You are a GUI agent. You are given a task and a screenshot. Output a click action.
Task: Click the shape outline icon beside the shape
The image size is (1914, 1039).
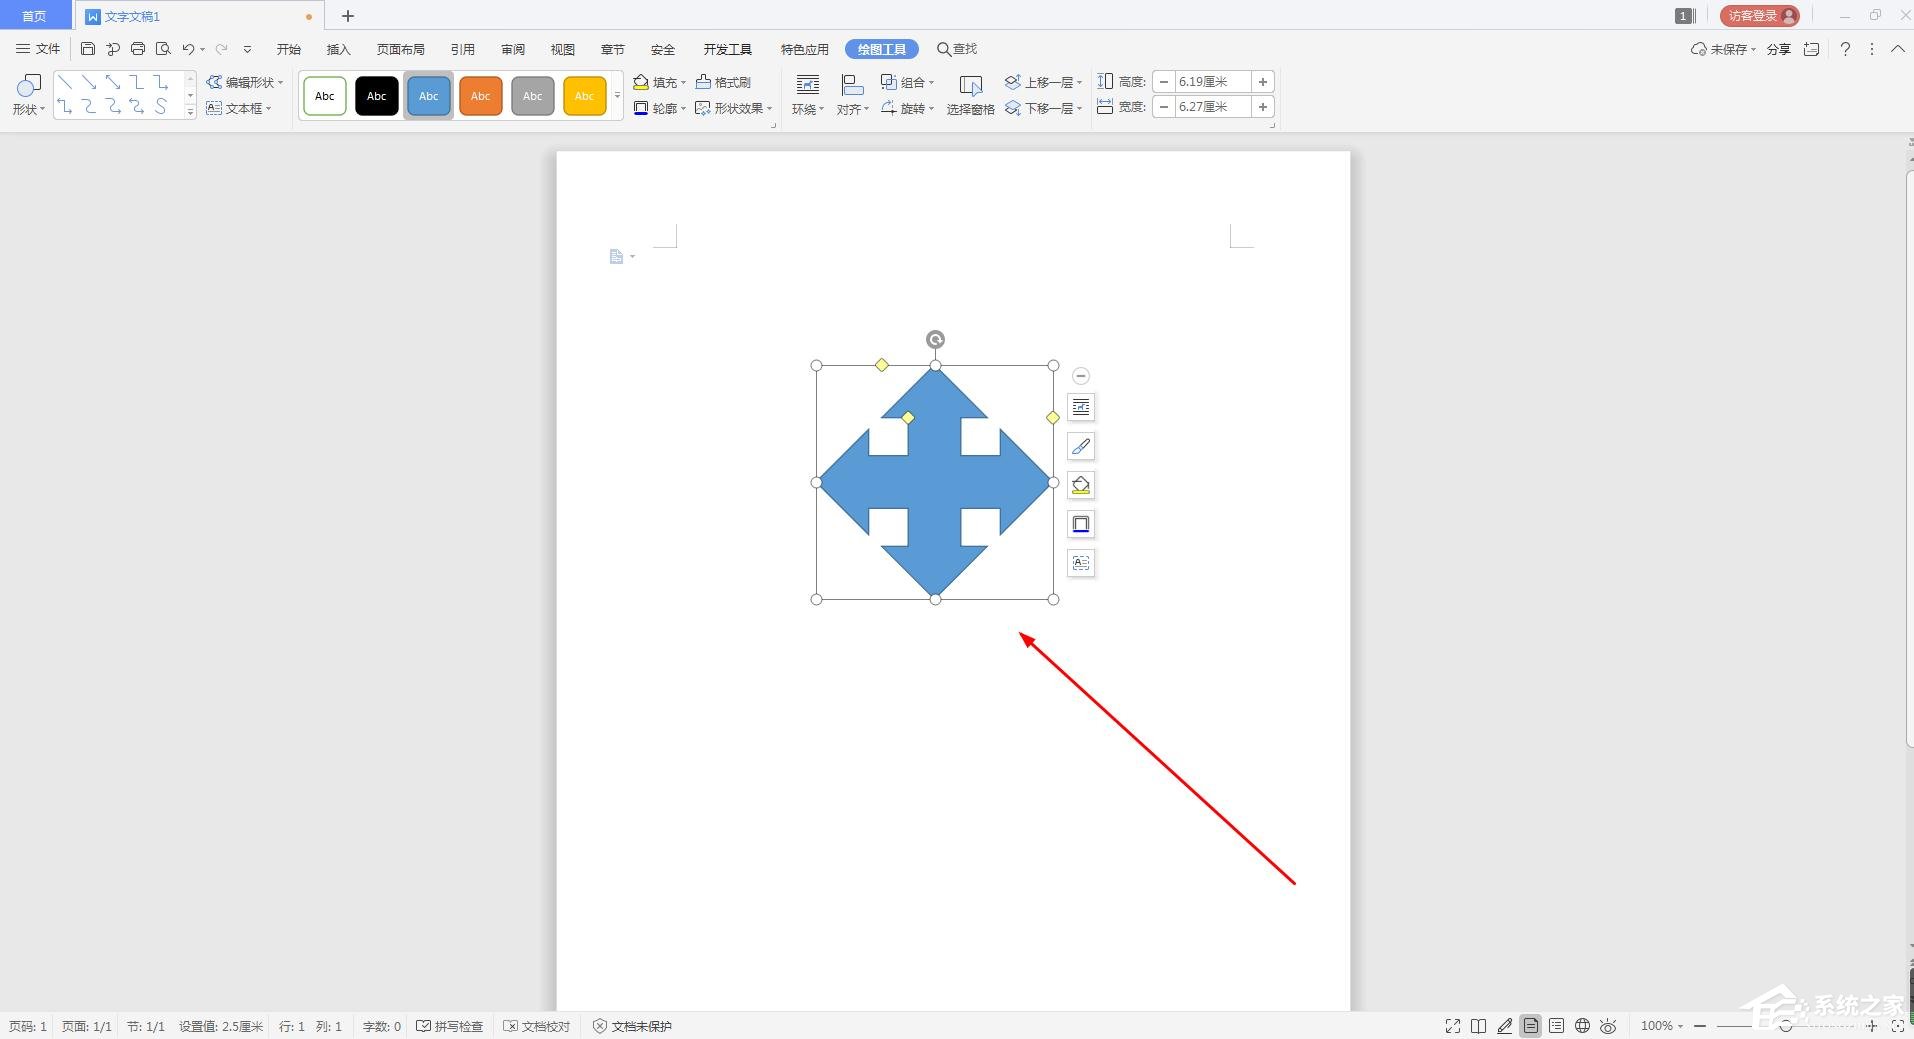tap(1080, 524)
